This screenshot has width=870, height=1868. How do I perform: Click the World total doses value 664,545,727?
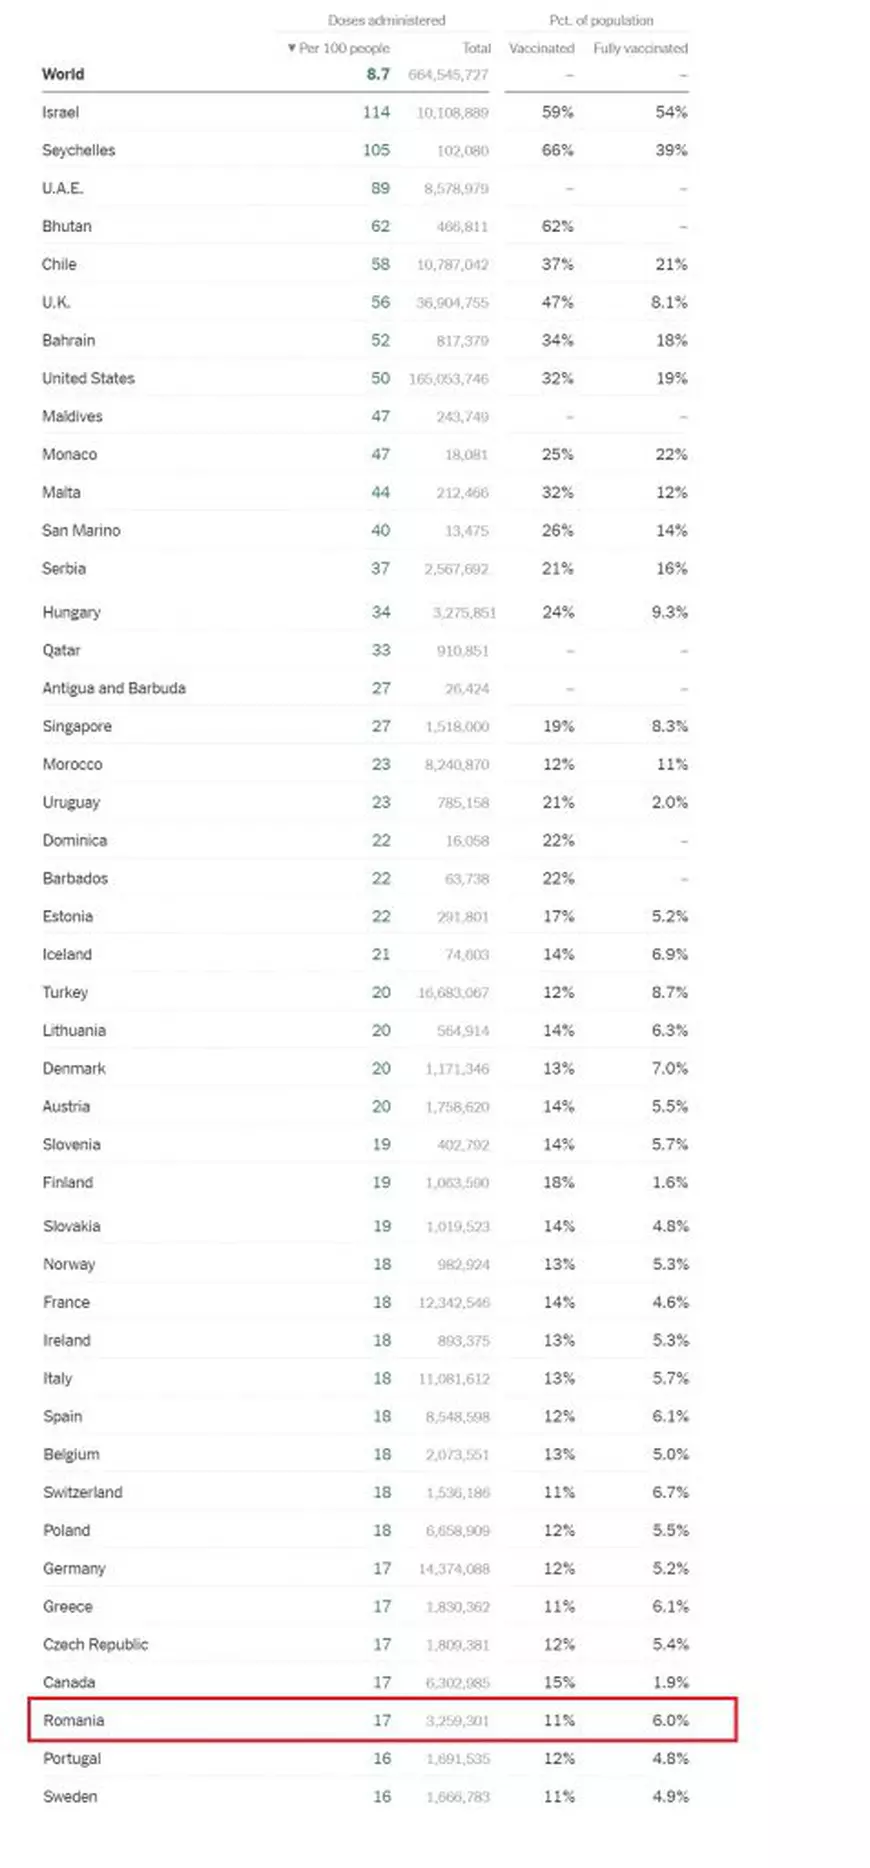click(x=448, y=75)
